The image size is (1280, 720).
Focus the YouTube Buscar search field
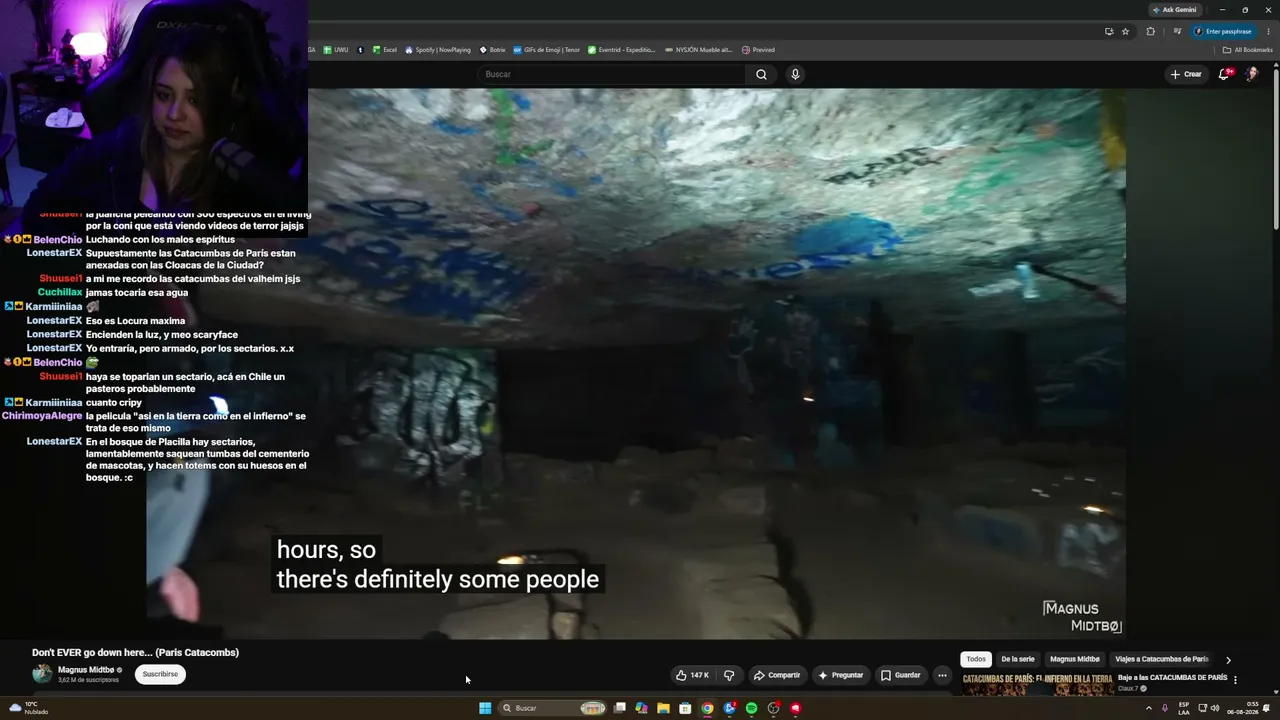click(612, 74)
